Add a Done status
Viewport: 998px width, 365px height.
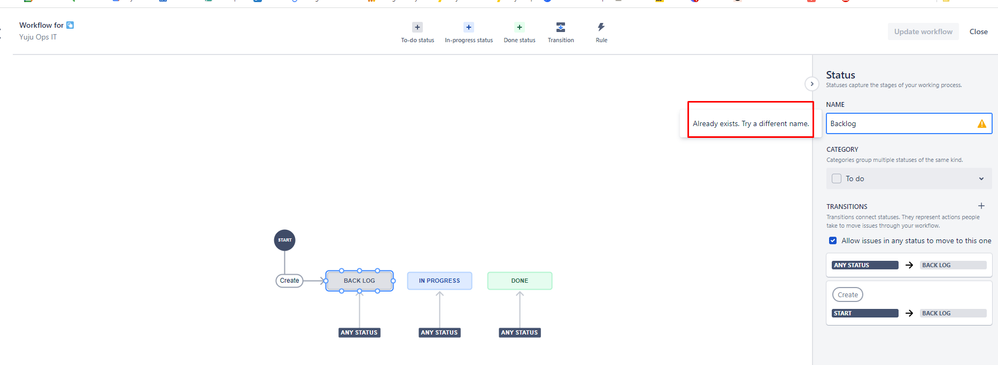(x=519, y=33)
